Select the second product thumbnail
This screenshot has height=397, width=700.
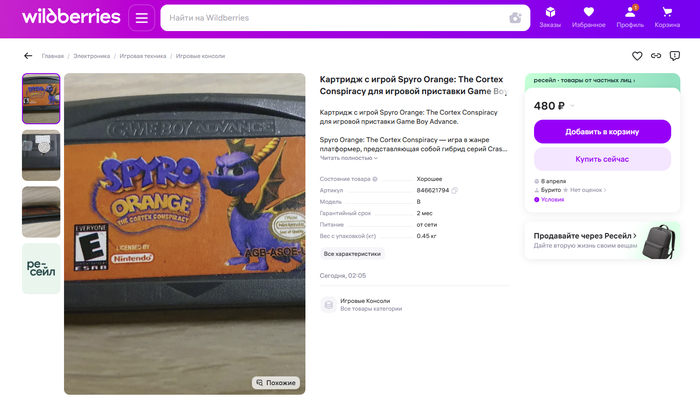pyautogui.click(x=41, y=155)
